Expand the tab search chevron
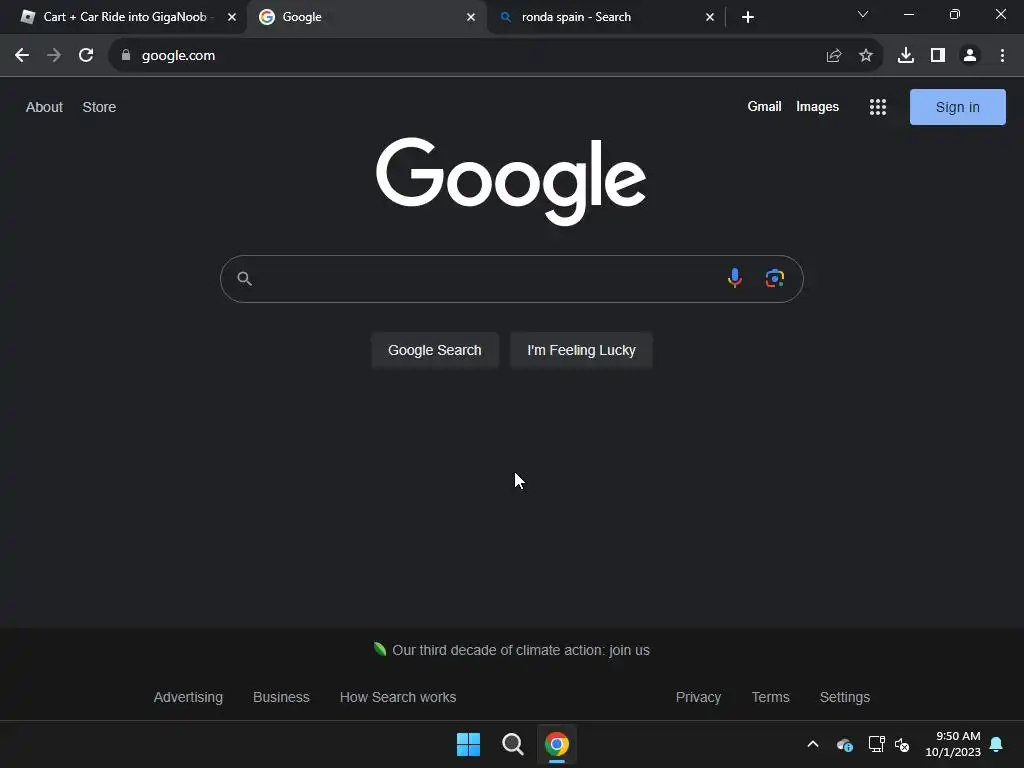 click(x=863, y=14)
